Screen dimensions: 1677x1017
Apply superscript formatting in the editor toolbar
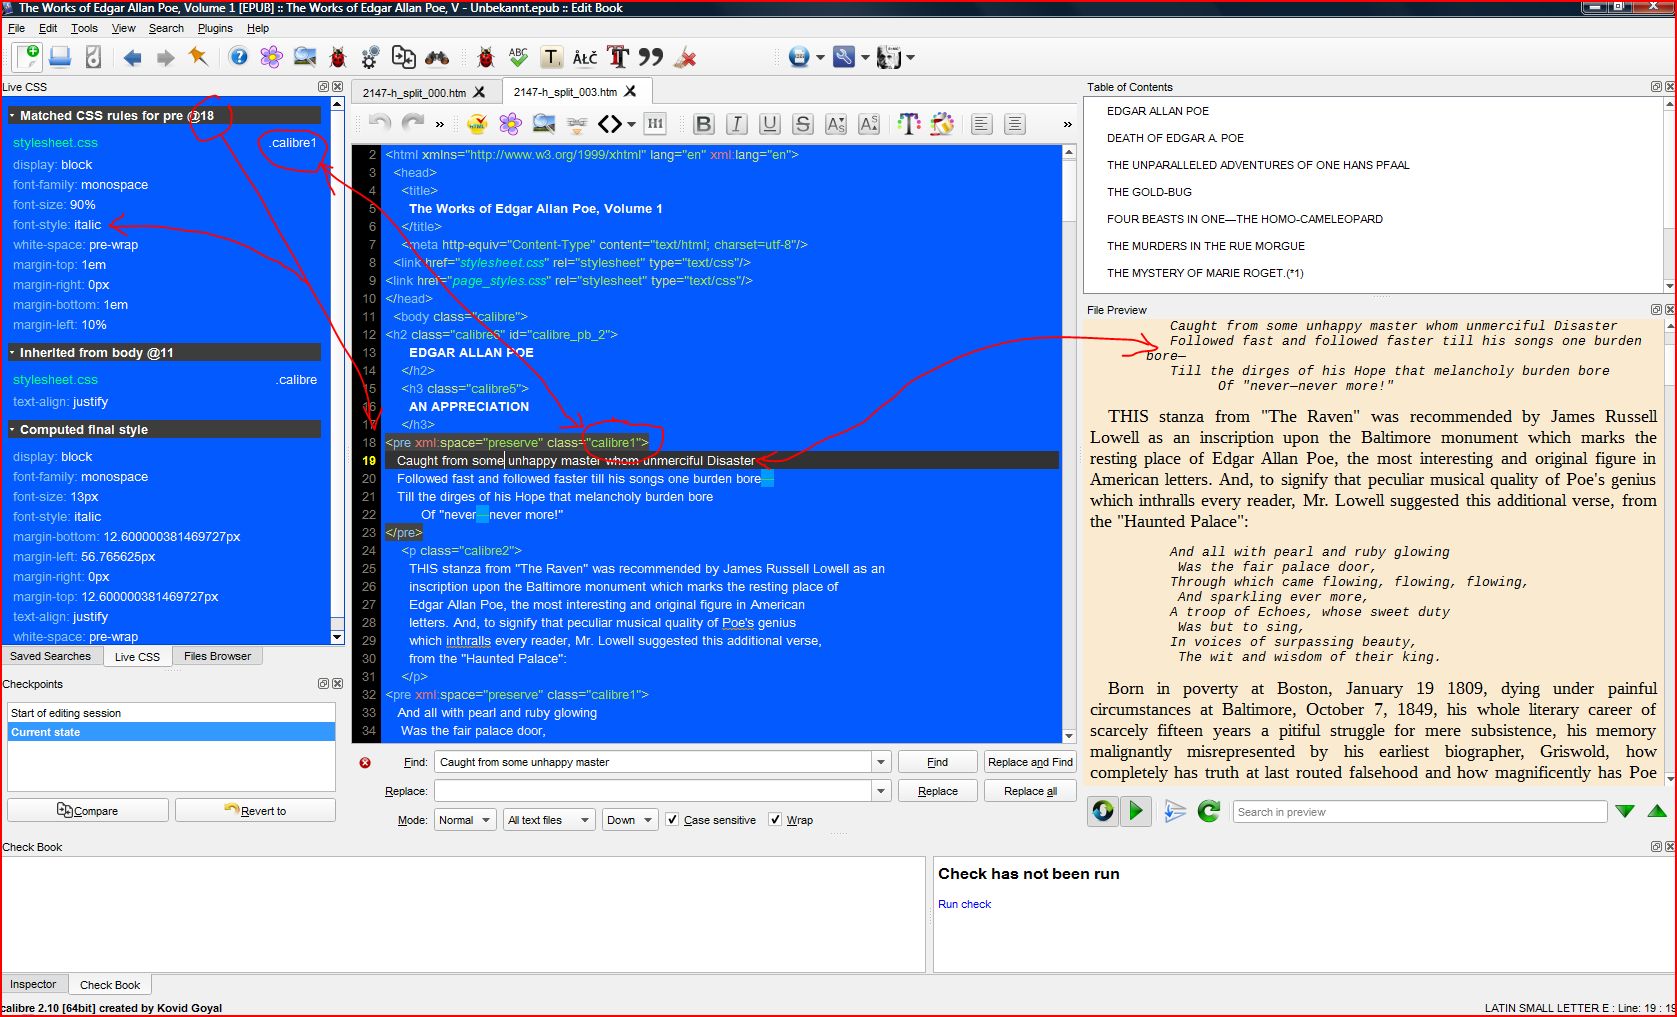tap(869, 124)
